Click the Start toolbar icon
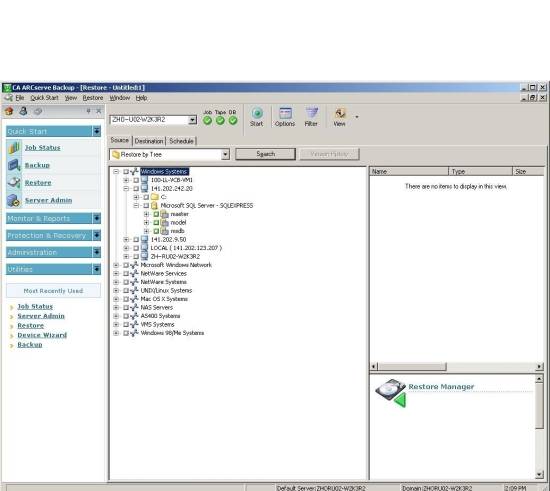The height and width of the screenshot is (491, 550). (x=257, y=113)
